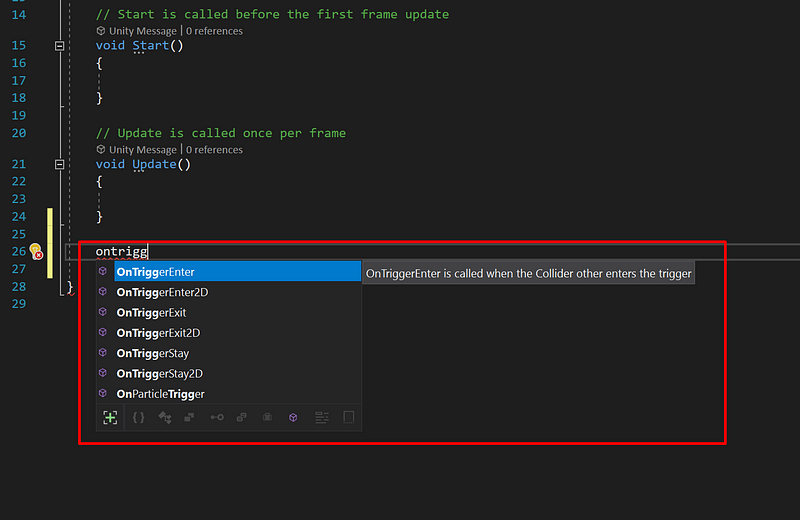Image resolution: width=800 pixels, height=520 pixels.
Task: Toggle the classes filter icon
Action: click(164, 417)
